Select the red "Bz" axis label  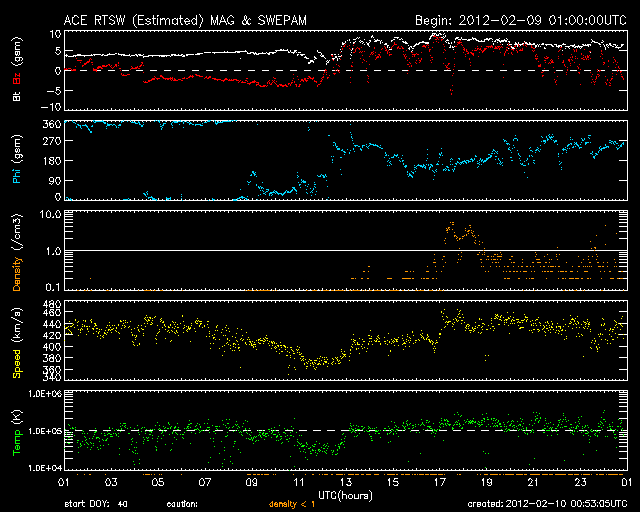point(17,78)
